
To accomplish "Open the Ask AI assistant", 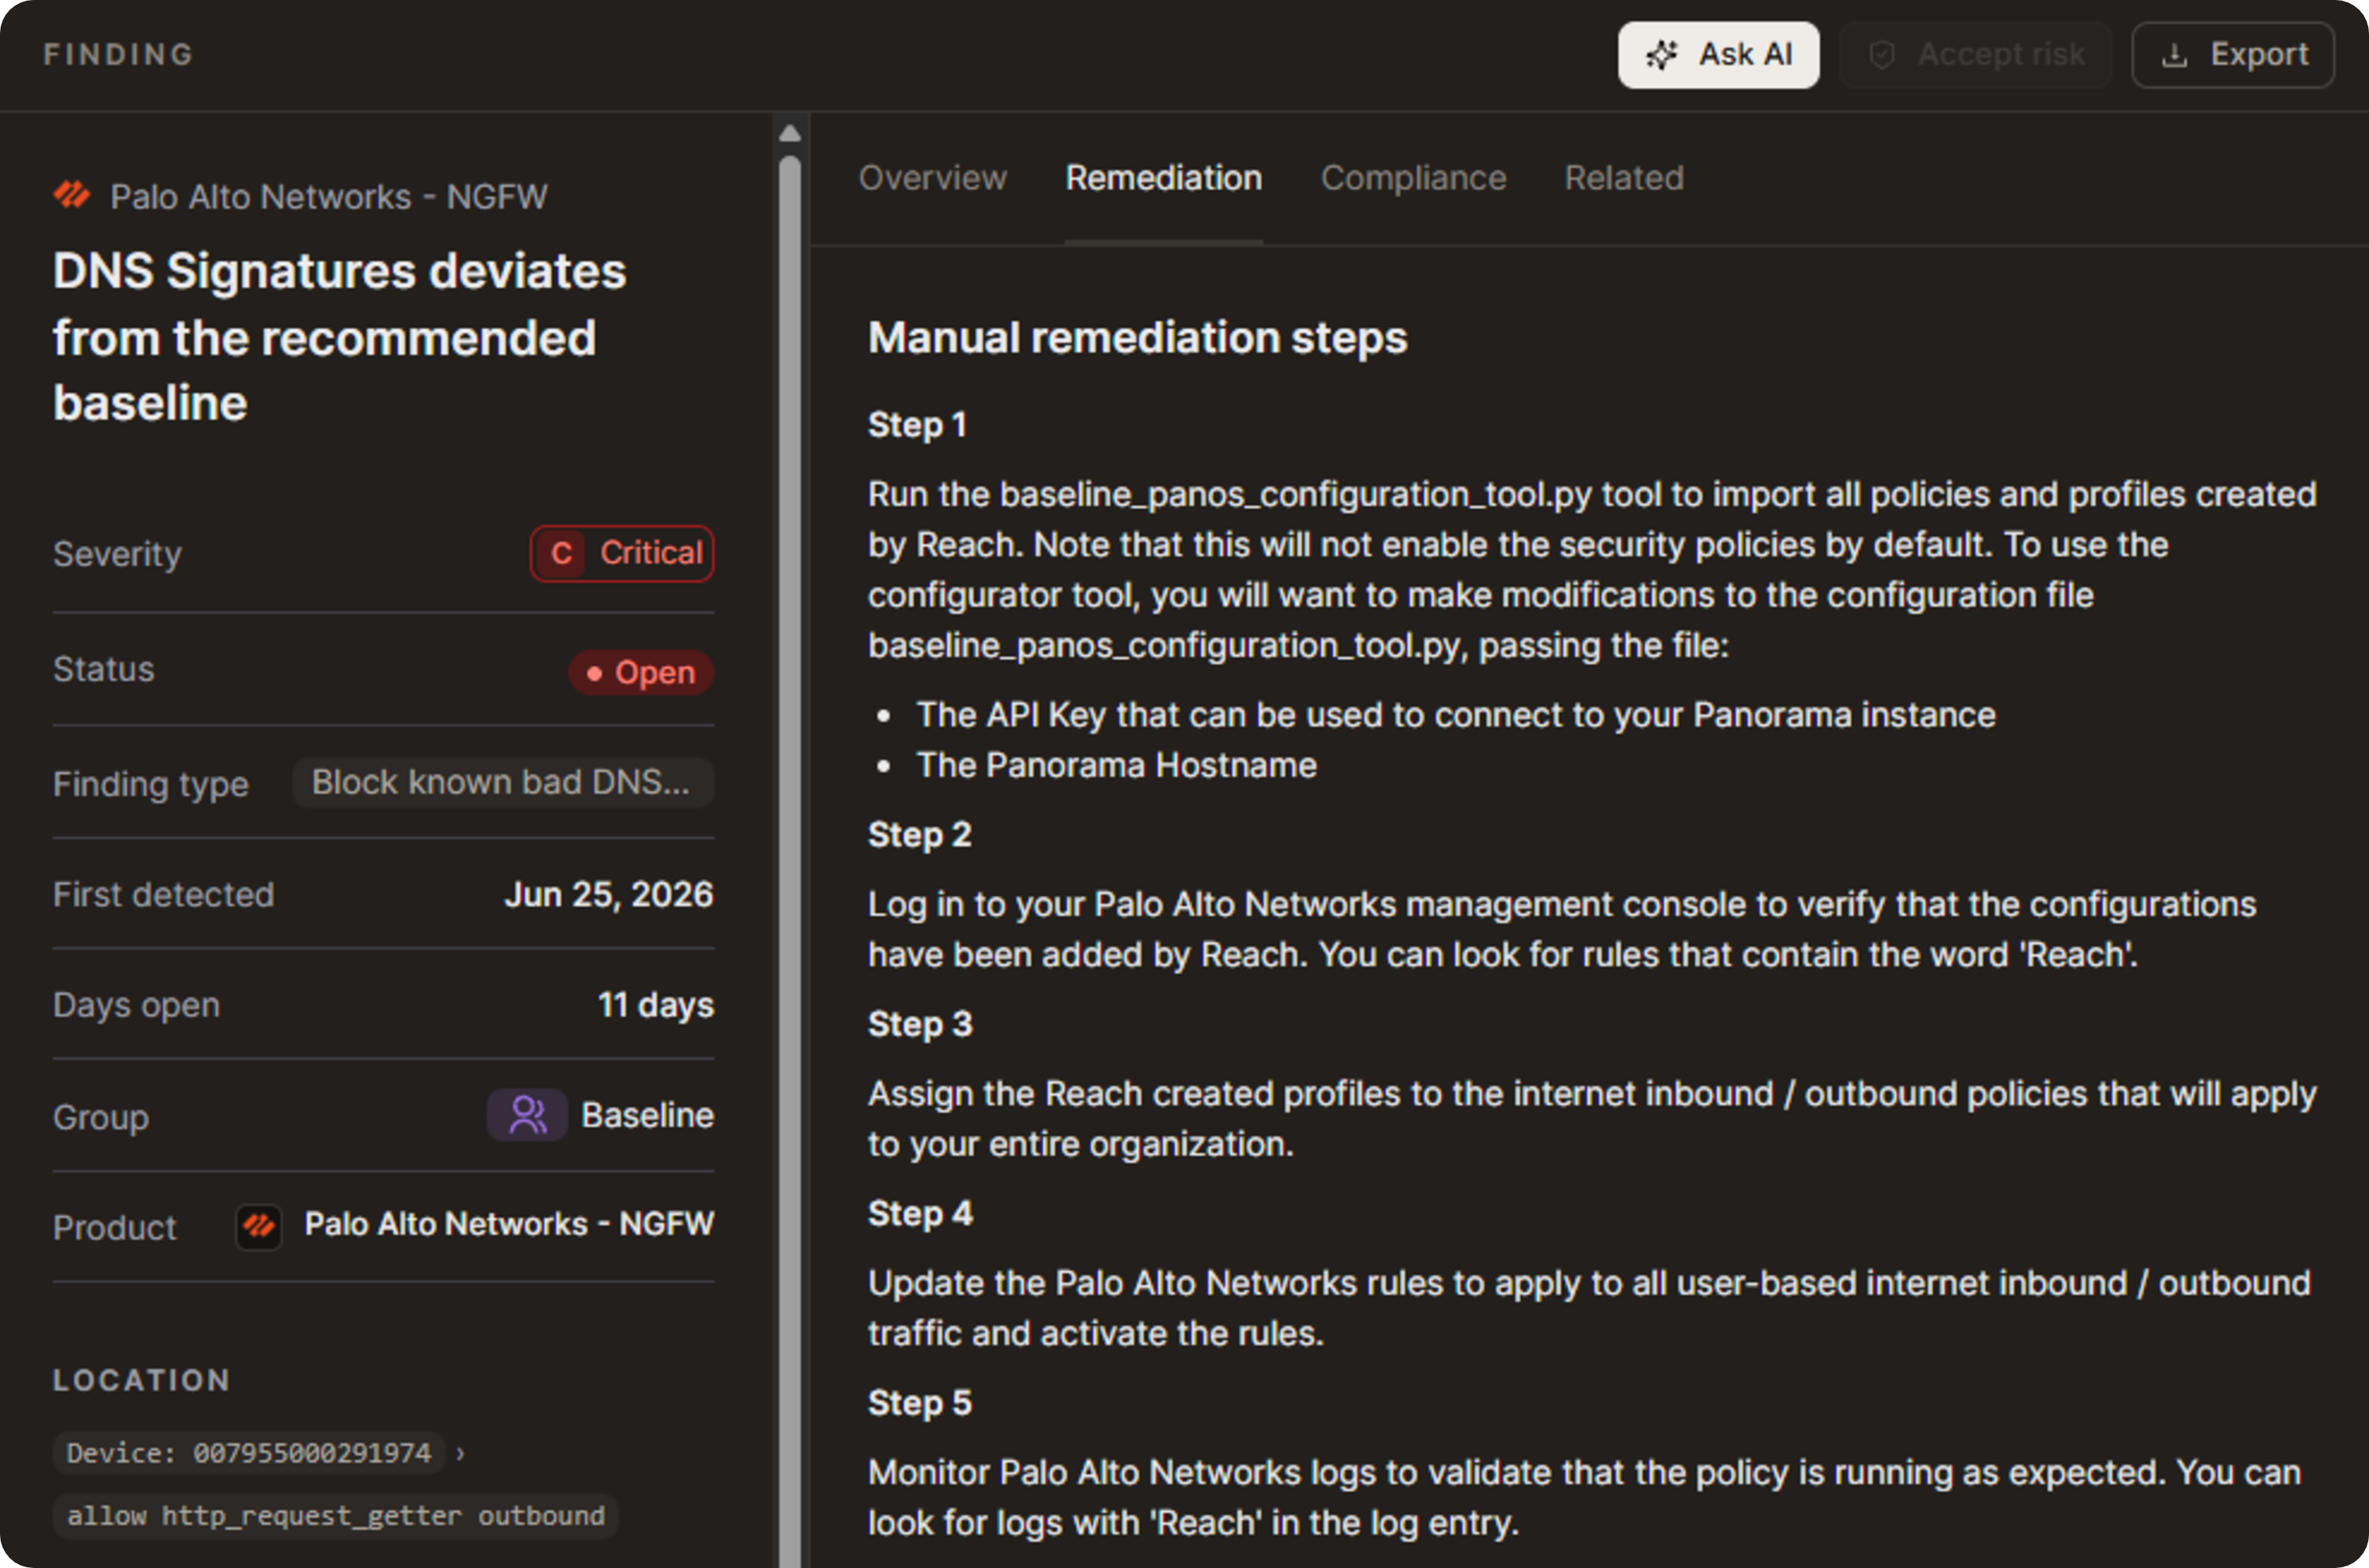I will click(x=1718, y=55).
